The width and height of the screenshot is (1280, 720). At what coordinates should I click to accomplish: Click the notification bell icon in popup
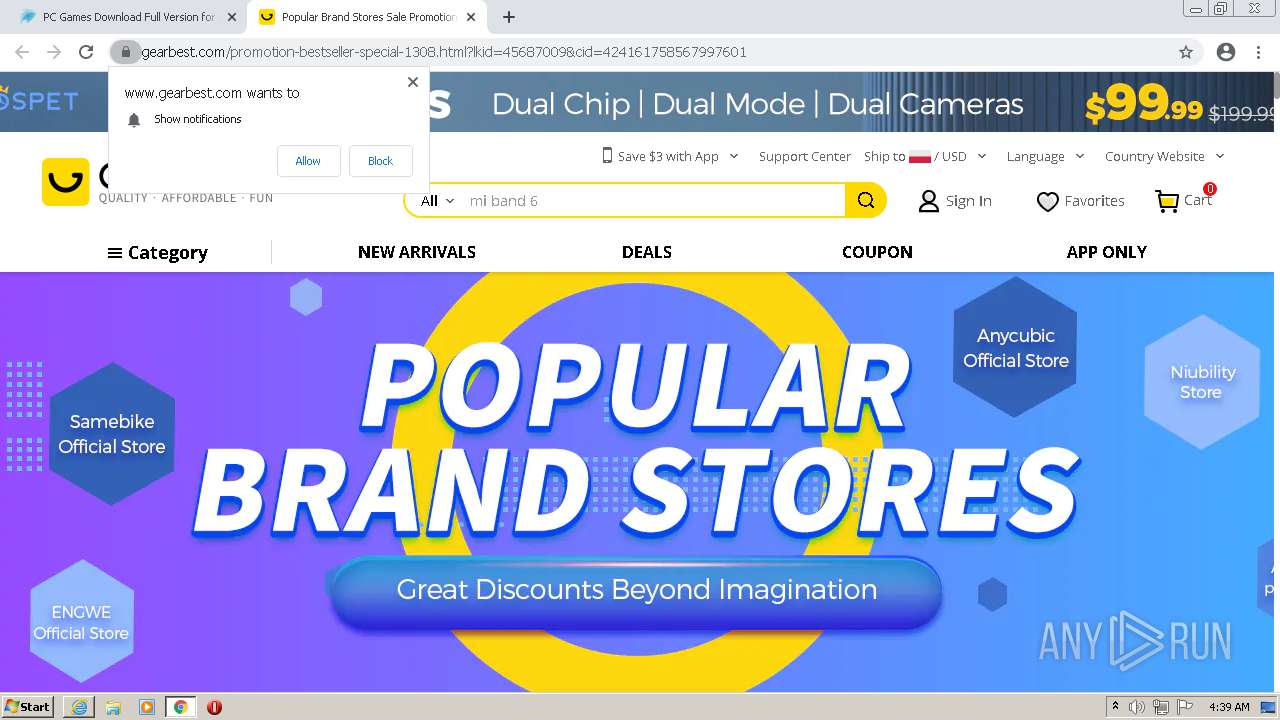pyautogui.click(x=134, y=120)
